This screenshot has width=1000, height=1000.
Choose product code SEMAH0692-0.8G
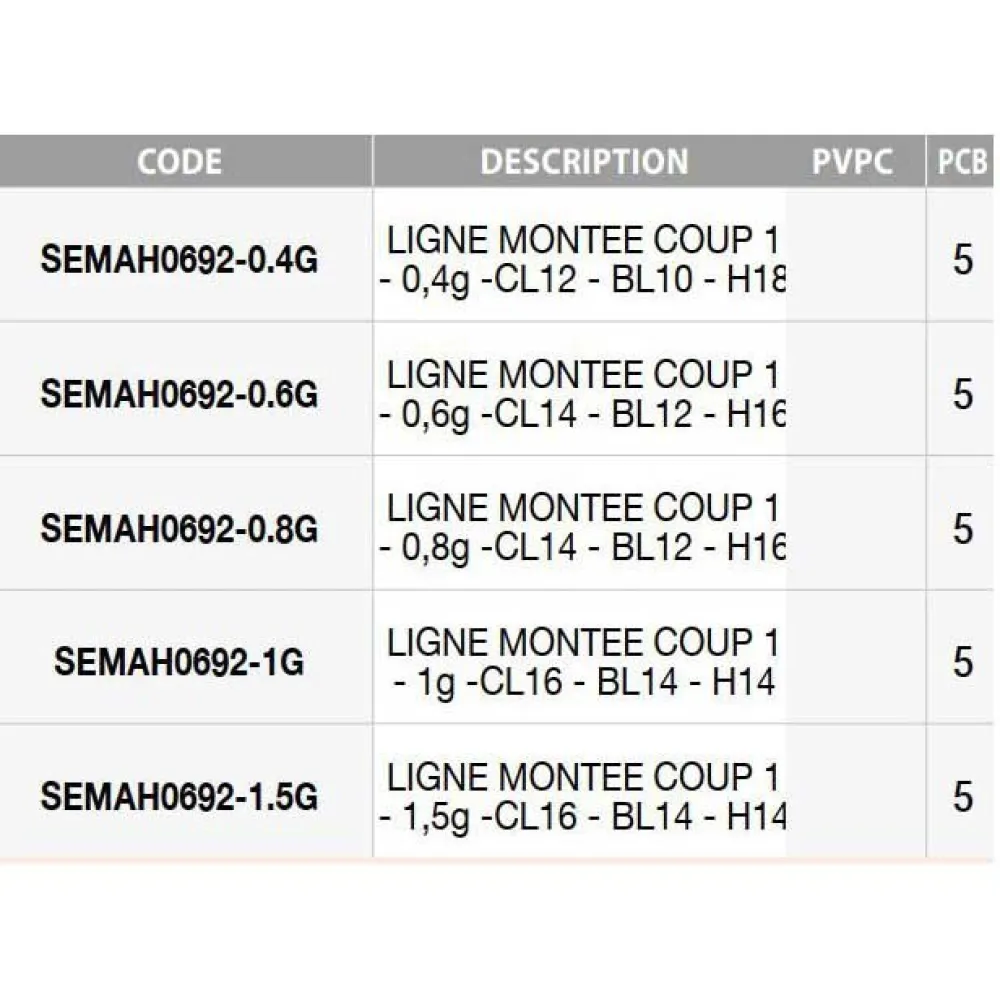[x=179, y=528]
